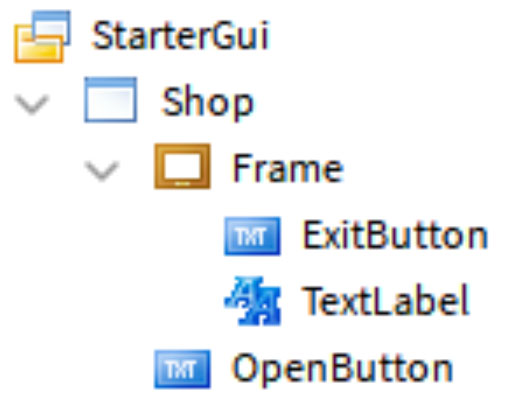The width and height of the screenshot is (507, 403).
Task: Highlight the ExitButton text name
Action: (x=395, y=235)
